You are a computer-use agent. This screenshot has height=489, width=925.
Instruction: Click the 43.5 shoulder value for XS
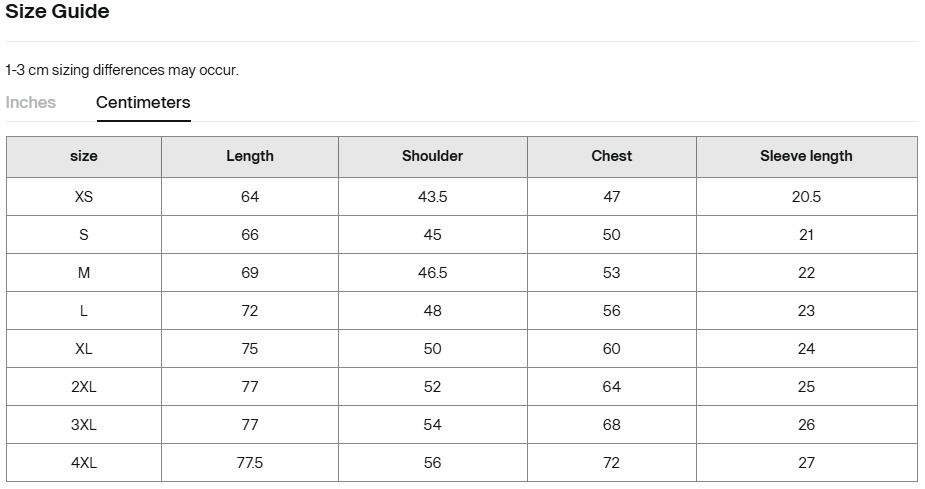pyautogui.click(x=432, y=196)
